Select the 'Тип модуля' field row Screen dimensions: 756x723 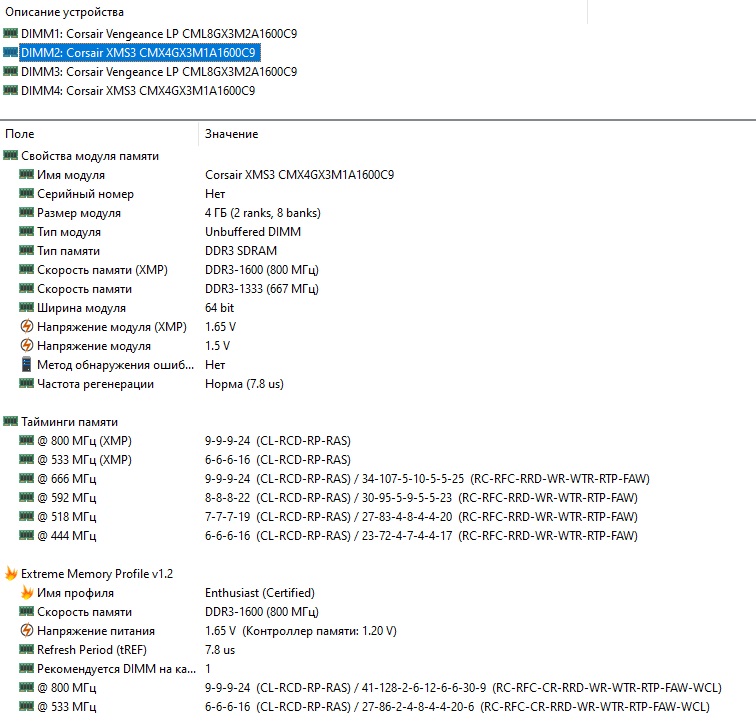tap(69, 232)
